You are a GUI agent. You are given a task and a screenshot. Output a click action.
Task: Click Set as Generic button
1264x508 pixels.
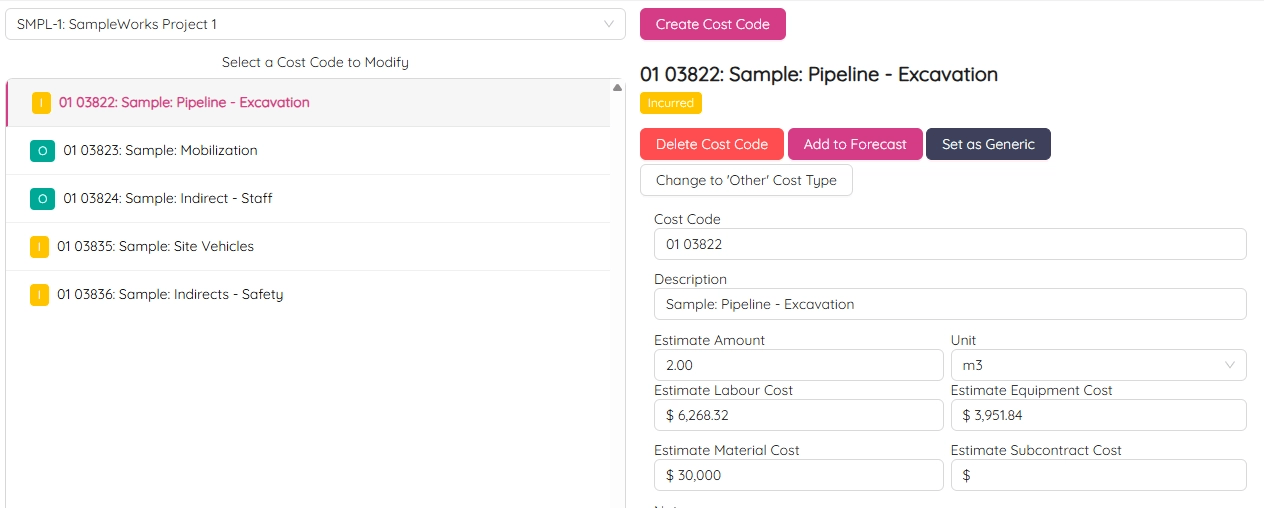(x=988, y=144)
